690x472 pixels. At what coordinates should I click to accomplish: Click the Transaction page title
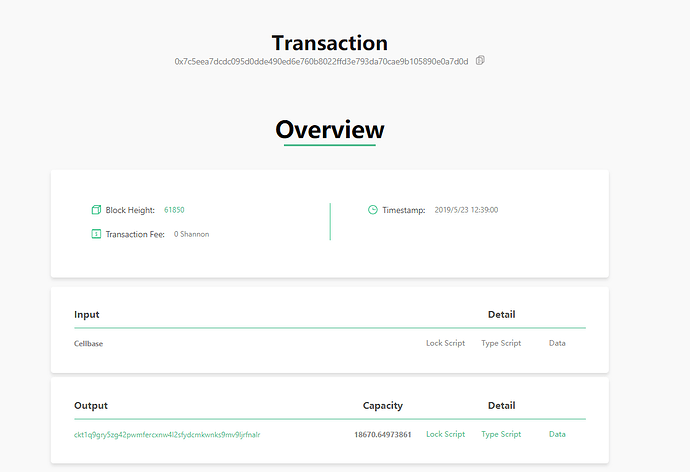tap(330, 43)
